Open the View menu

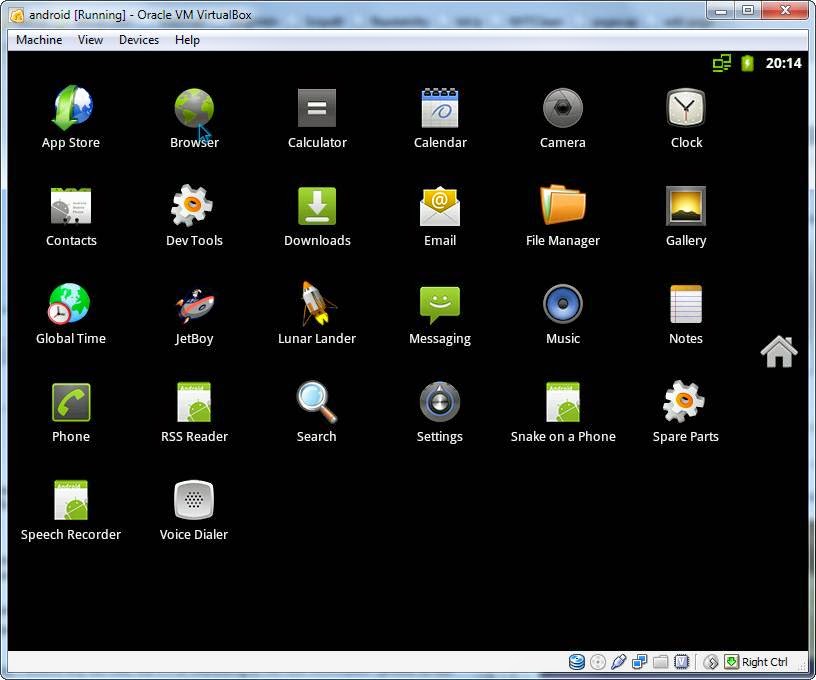91,40
